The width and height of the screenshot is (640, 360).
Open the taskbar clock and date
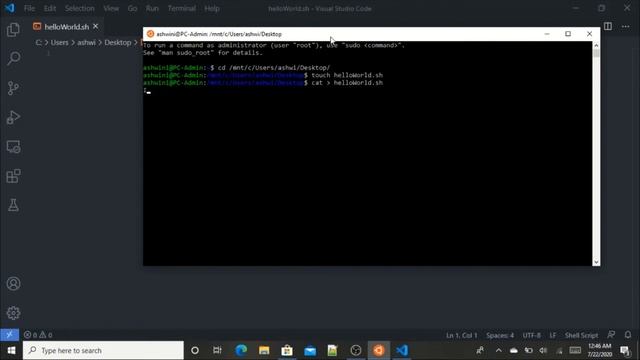point(600,351)
